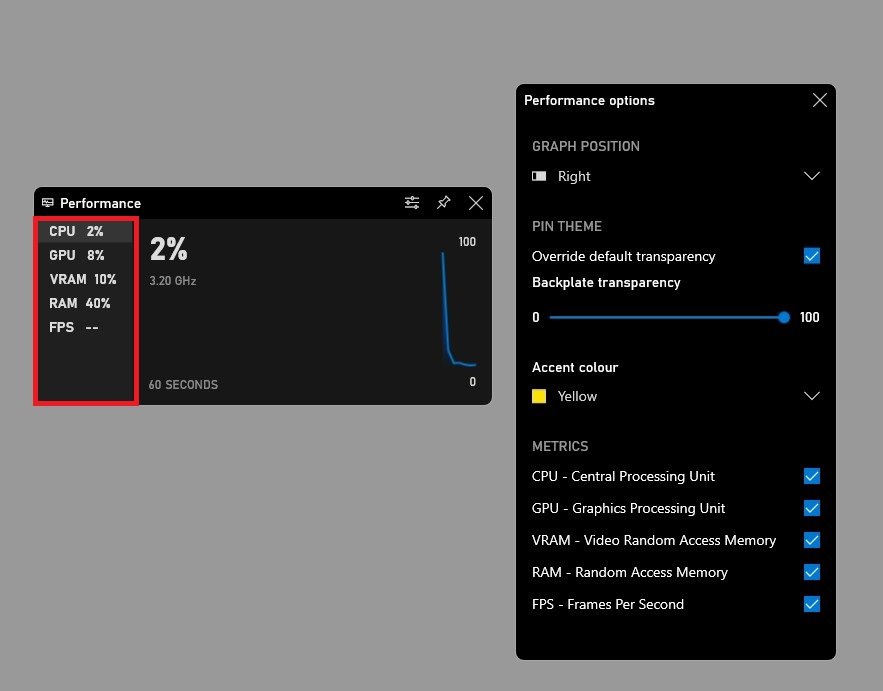Toggle Override default transparency checkbox

pyautogui.click(x=812, y=256)
